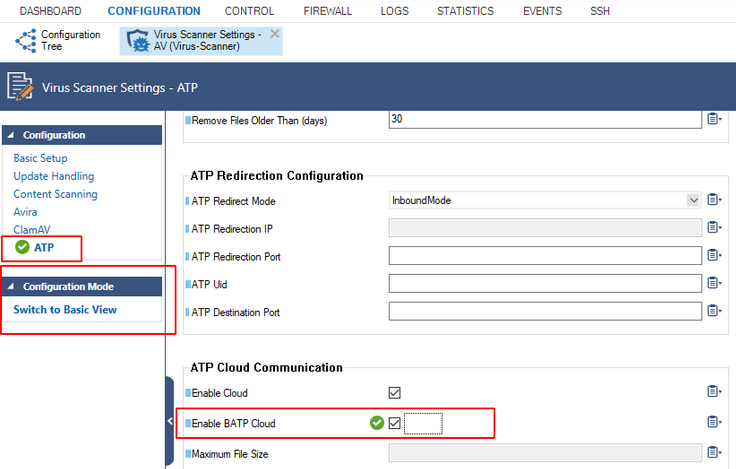Image resolution: width=736 pixels, height=469 pixels.
Task: Collapse the Configuration Mode section
Action: coord(11,286)
